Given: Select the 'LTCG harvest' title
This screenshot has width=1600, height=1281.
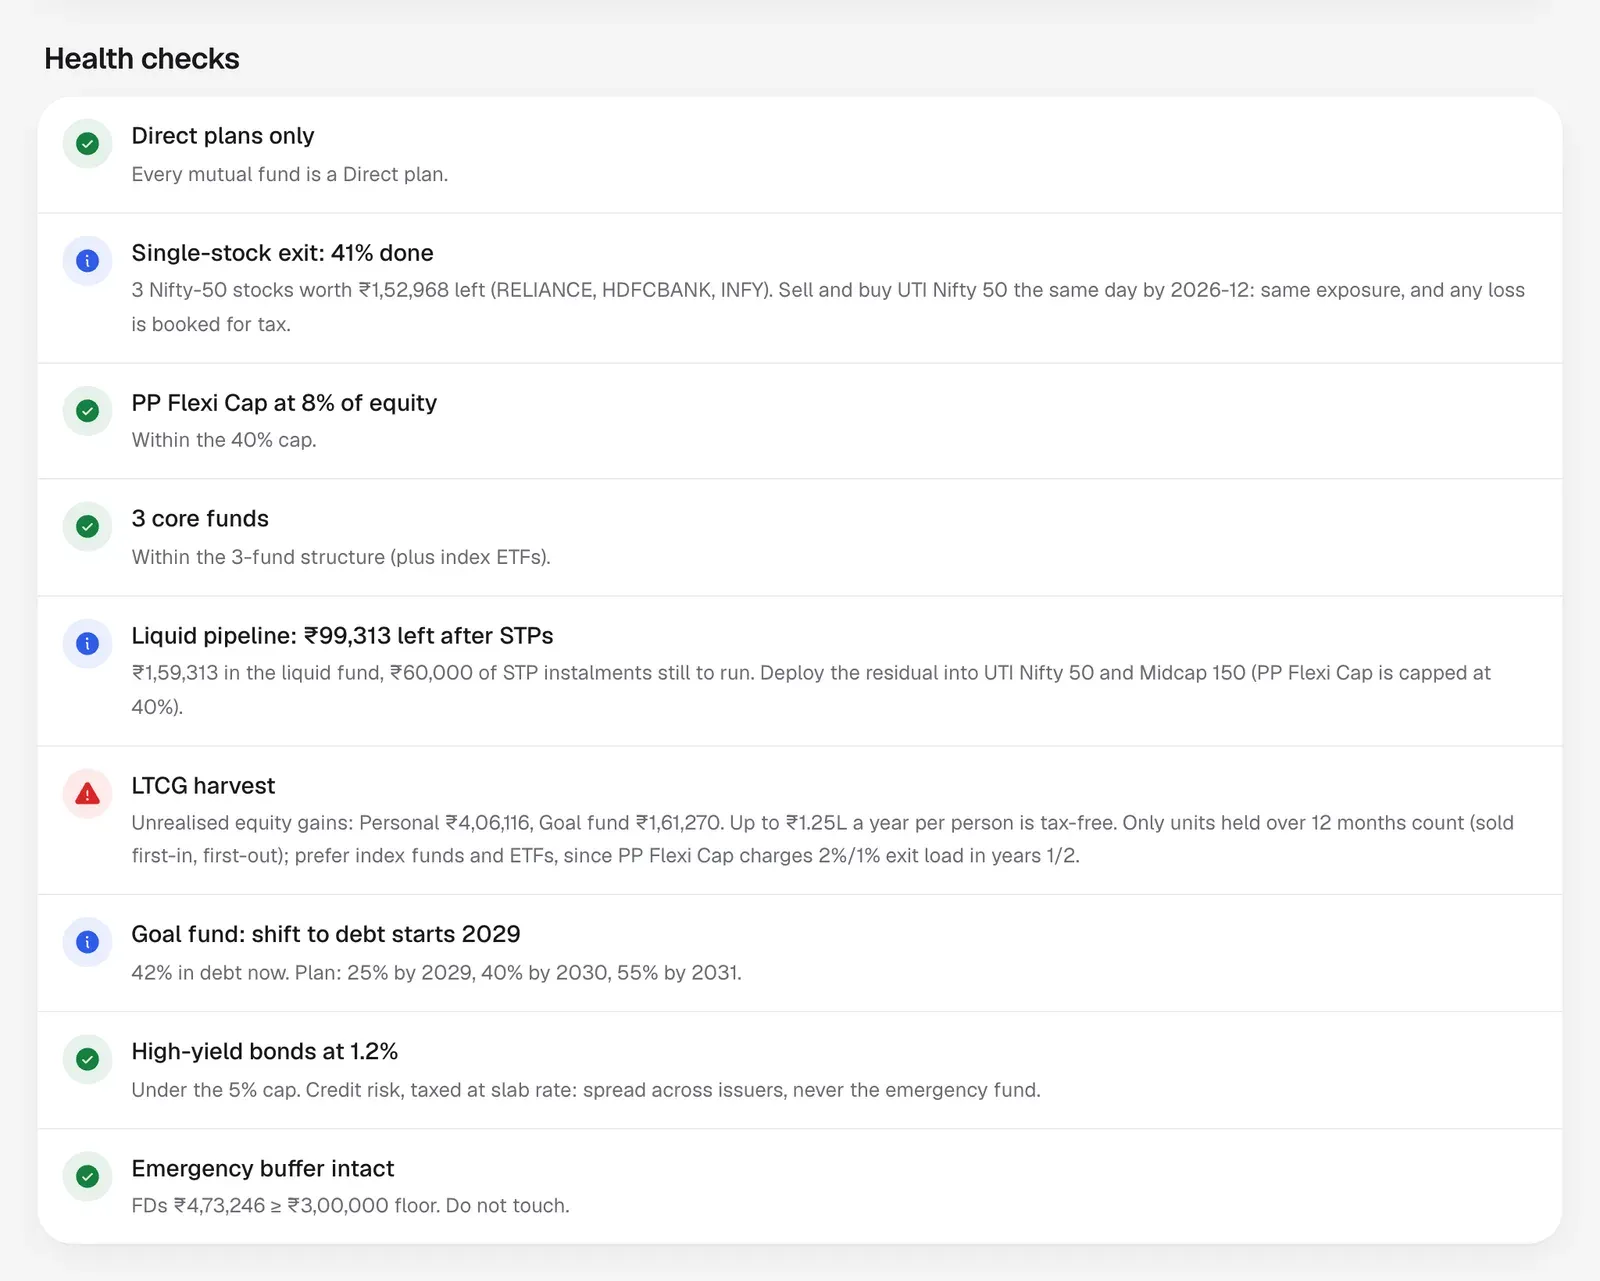Looking at the screenshot, I should tap(203, 786).
